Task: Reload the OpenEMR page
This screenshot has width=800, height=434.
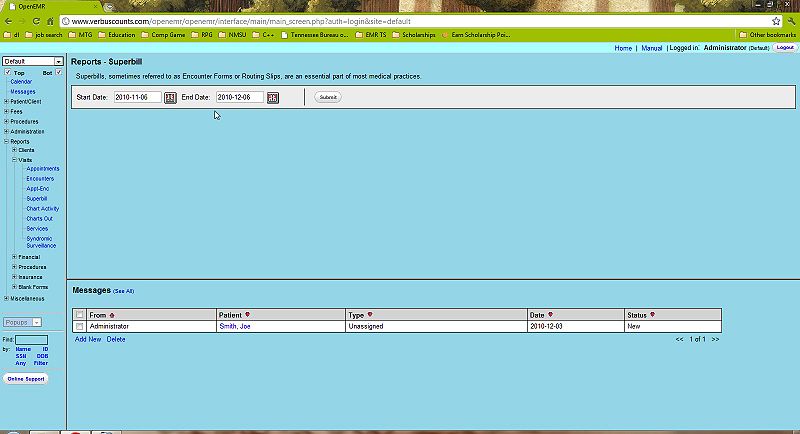Action: pyautogui.click(x=36, y=21)
